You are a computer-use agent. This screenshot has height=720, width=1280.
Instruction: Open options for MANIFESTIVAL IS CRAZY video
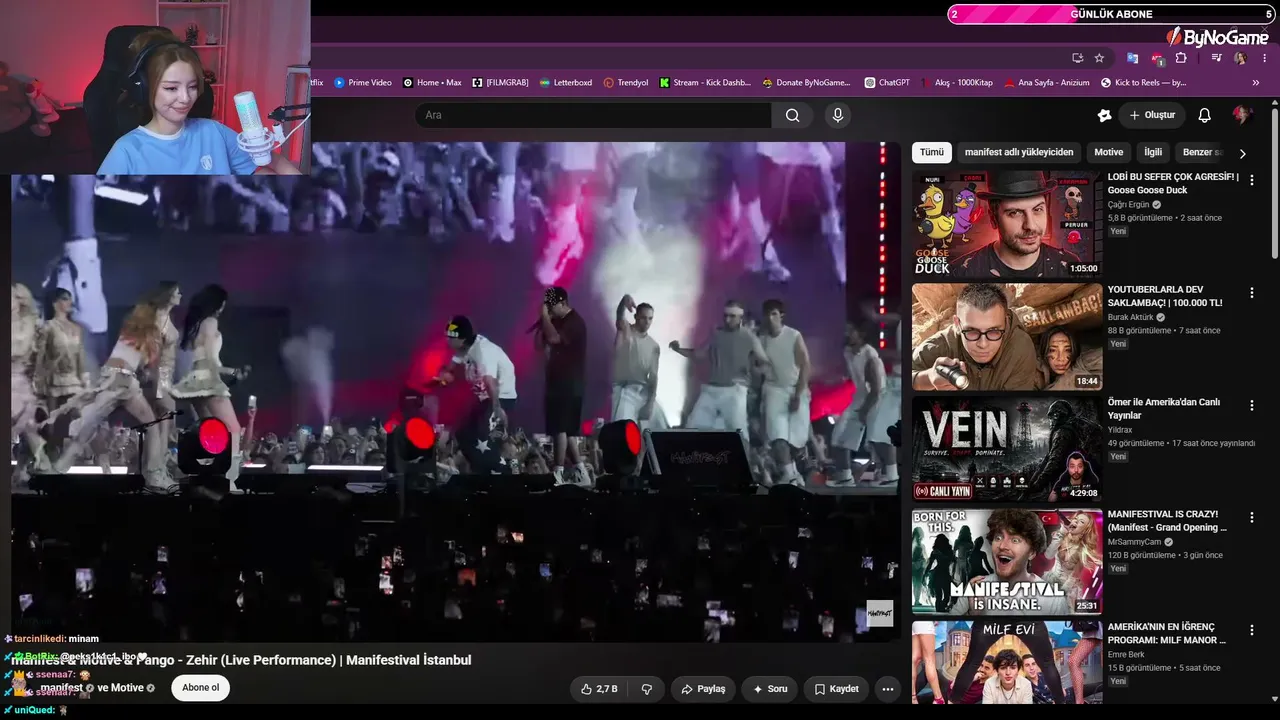click(1251, 518)
